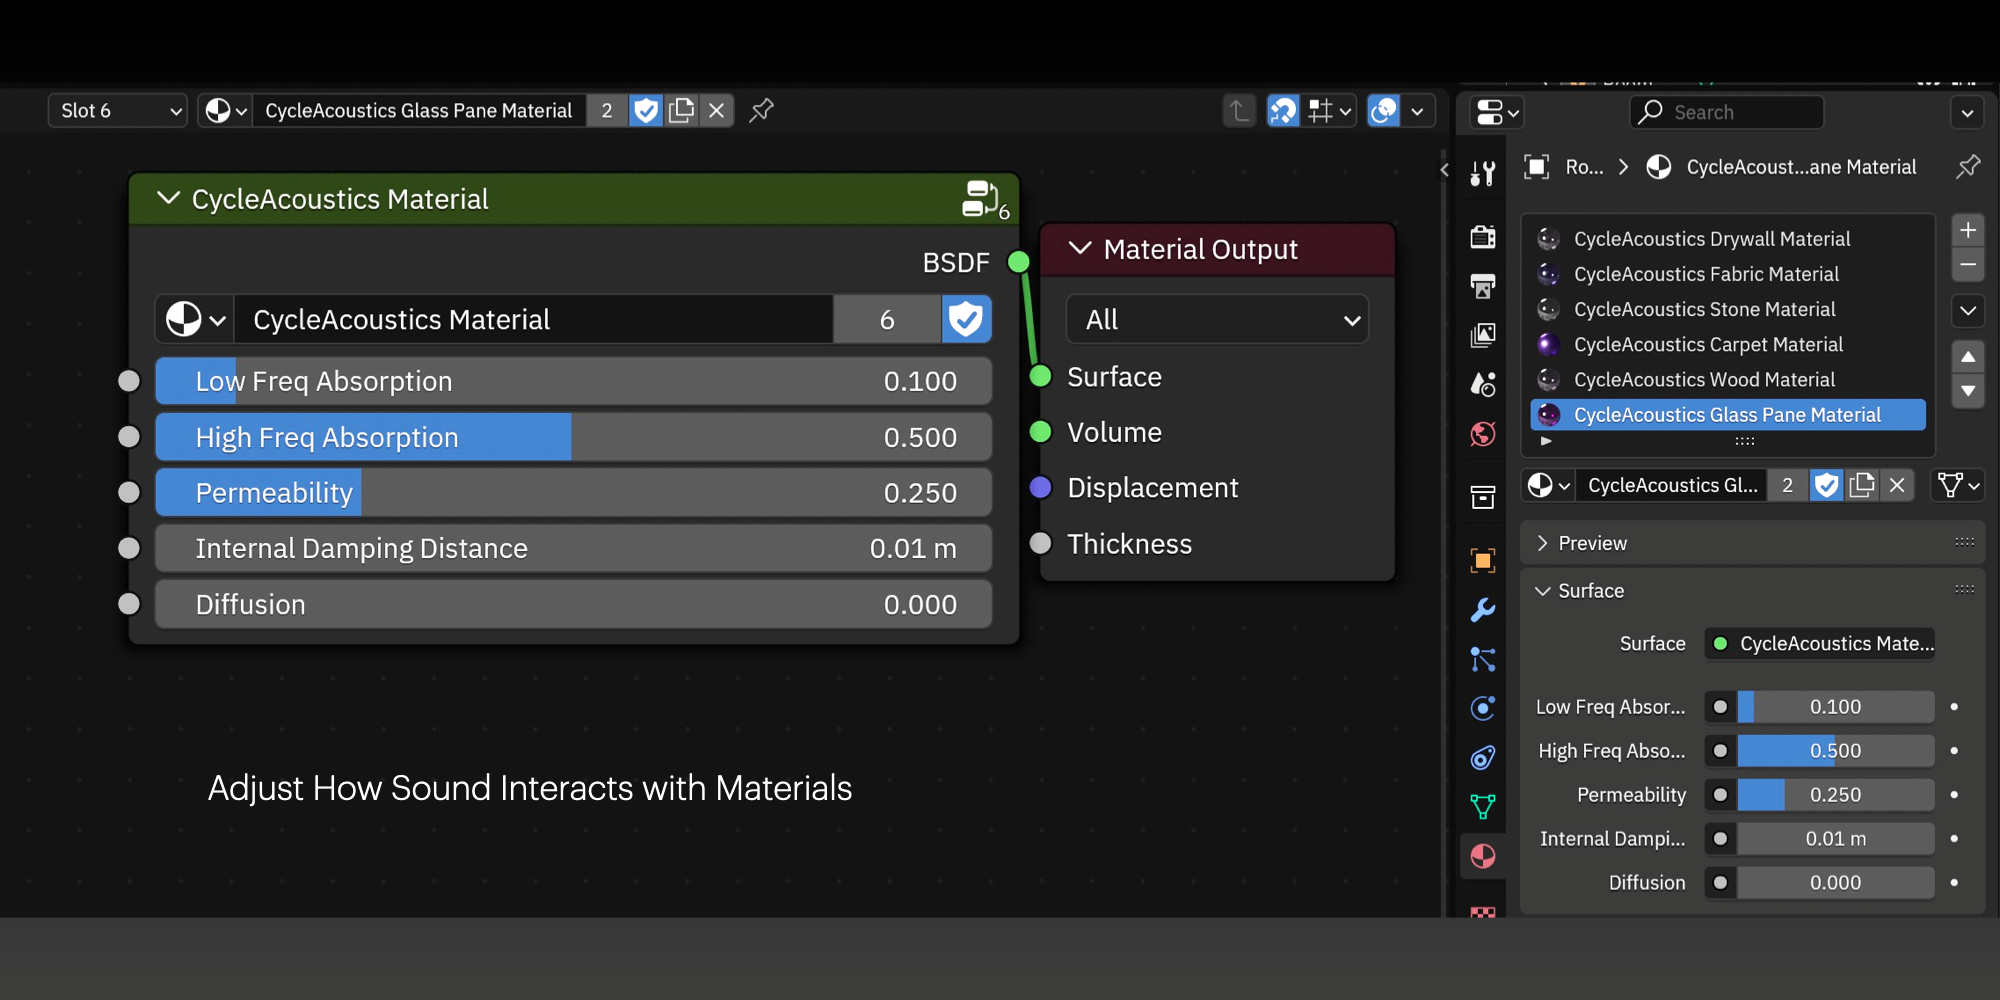Open the Material properties tab

(x=1483, y=856)
